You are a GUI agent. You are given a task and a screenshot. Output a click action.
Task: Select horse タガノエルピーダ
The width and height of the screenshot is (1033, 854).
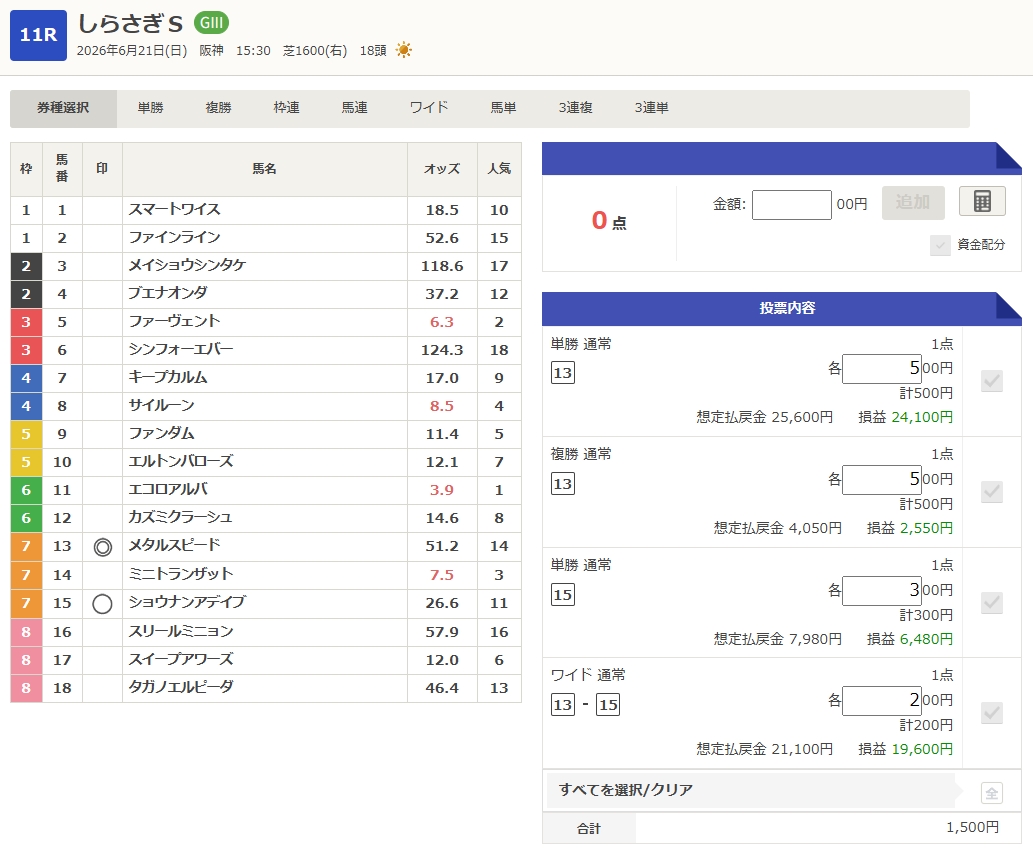(181, 688)
